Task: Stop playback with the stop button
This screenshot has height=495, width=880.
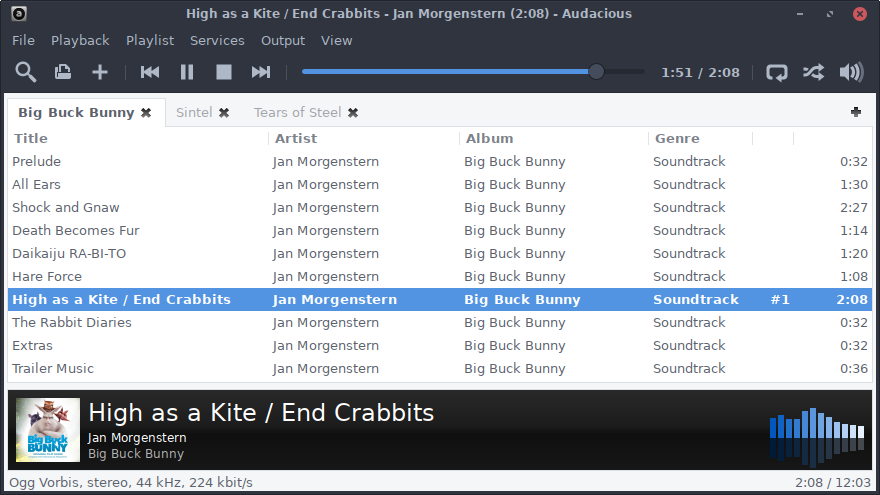Action: coord(224,72)
